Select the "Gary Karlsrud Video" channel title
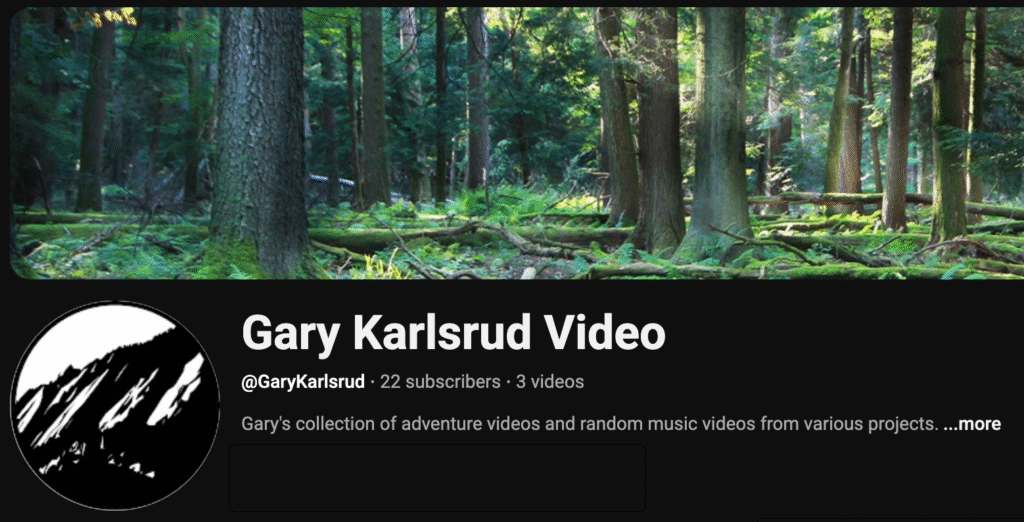 tap(453, 333)
